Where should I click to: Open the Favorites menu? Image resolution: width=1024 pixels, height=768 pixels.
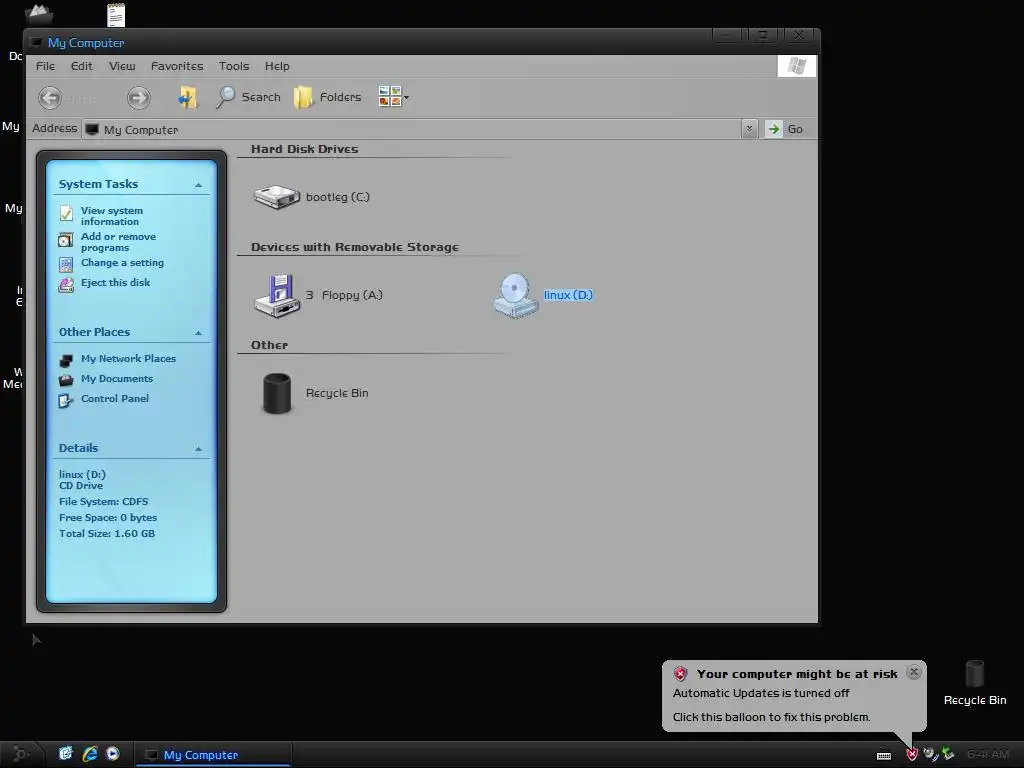177,66
